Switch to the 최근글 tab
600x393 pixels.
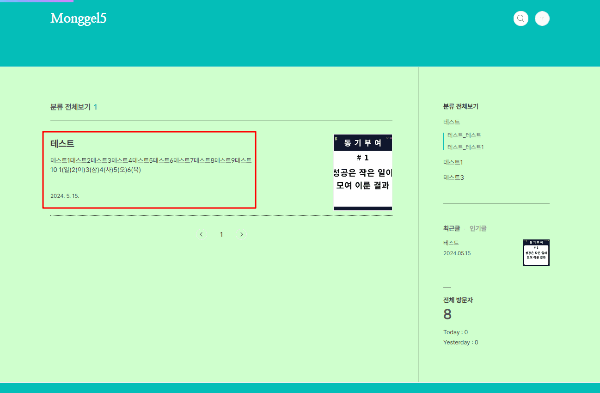tap(452, 228)
